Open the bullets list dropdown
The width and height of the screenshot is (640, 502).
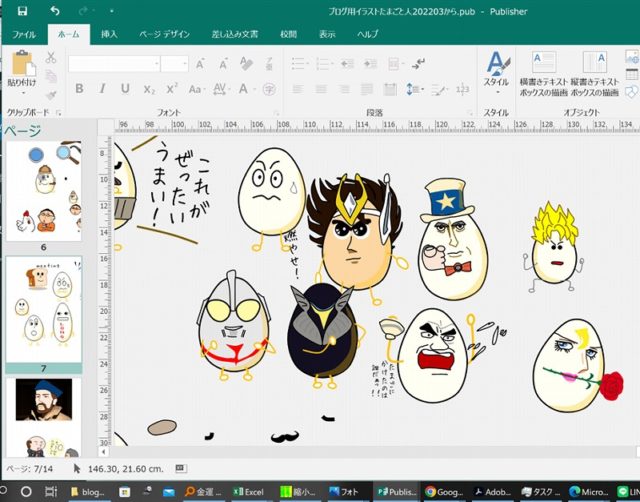[x=299, y=64]
